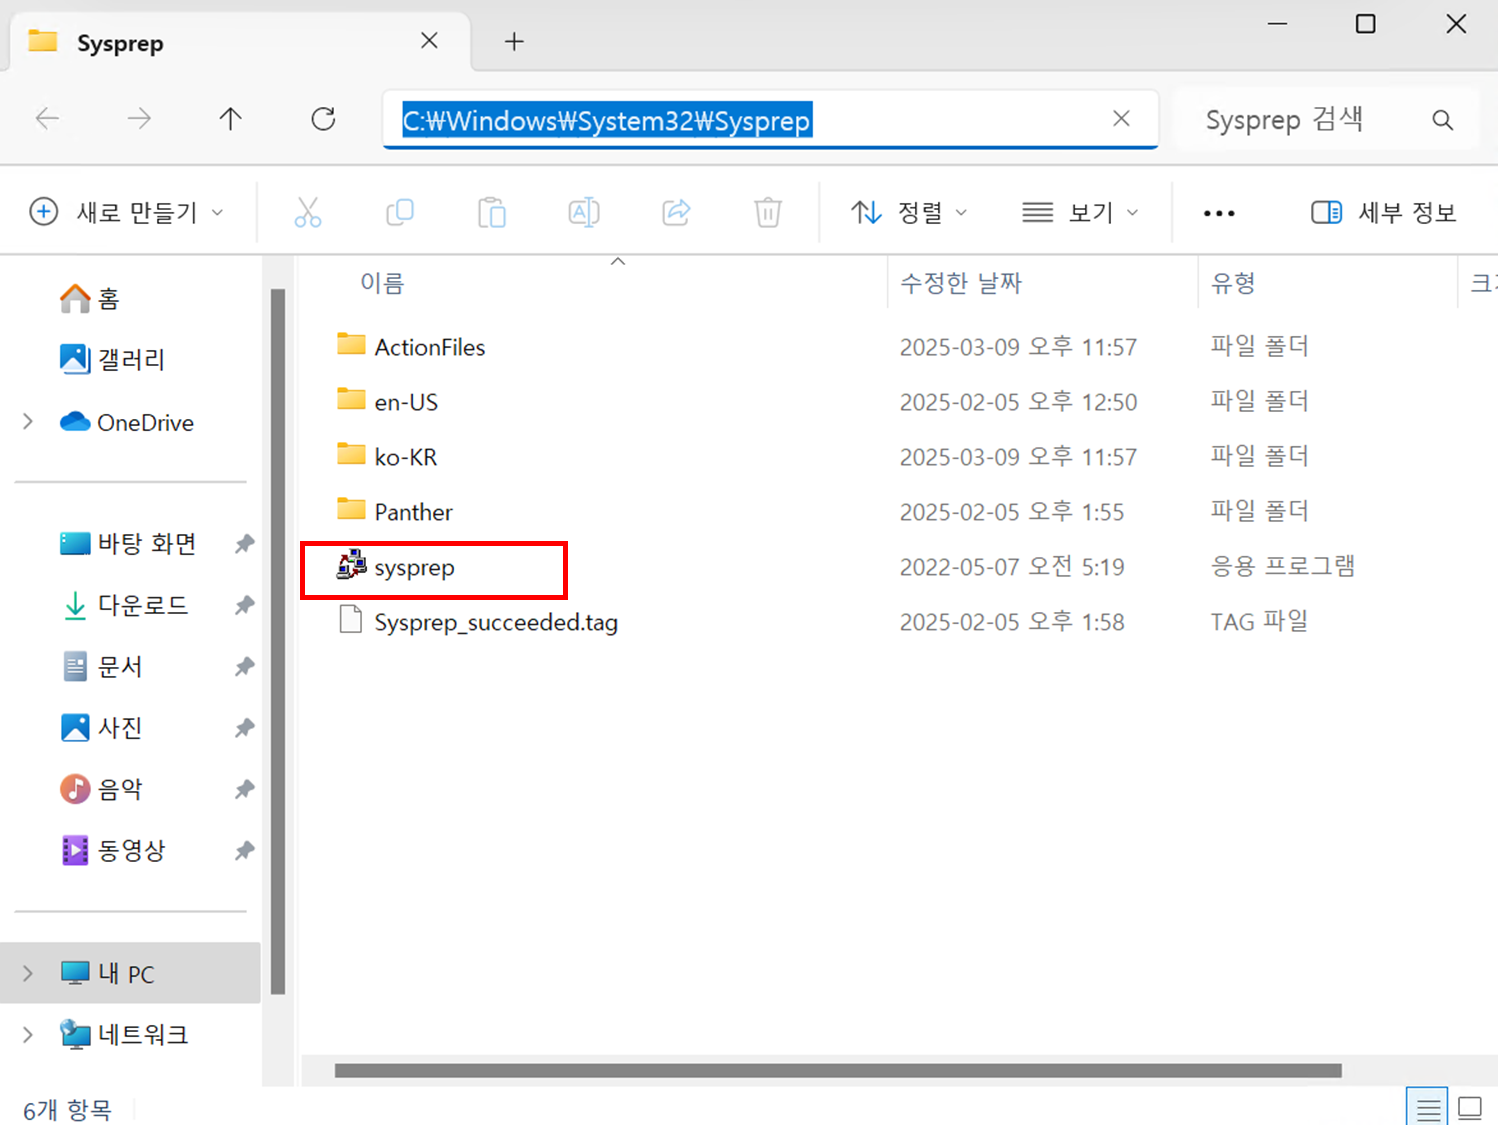Add a new Explorer tab
The height and width of the screenshot is (1125, 1498).
click(x=514, y=41)
